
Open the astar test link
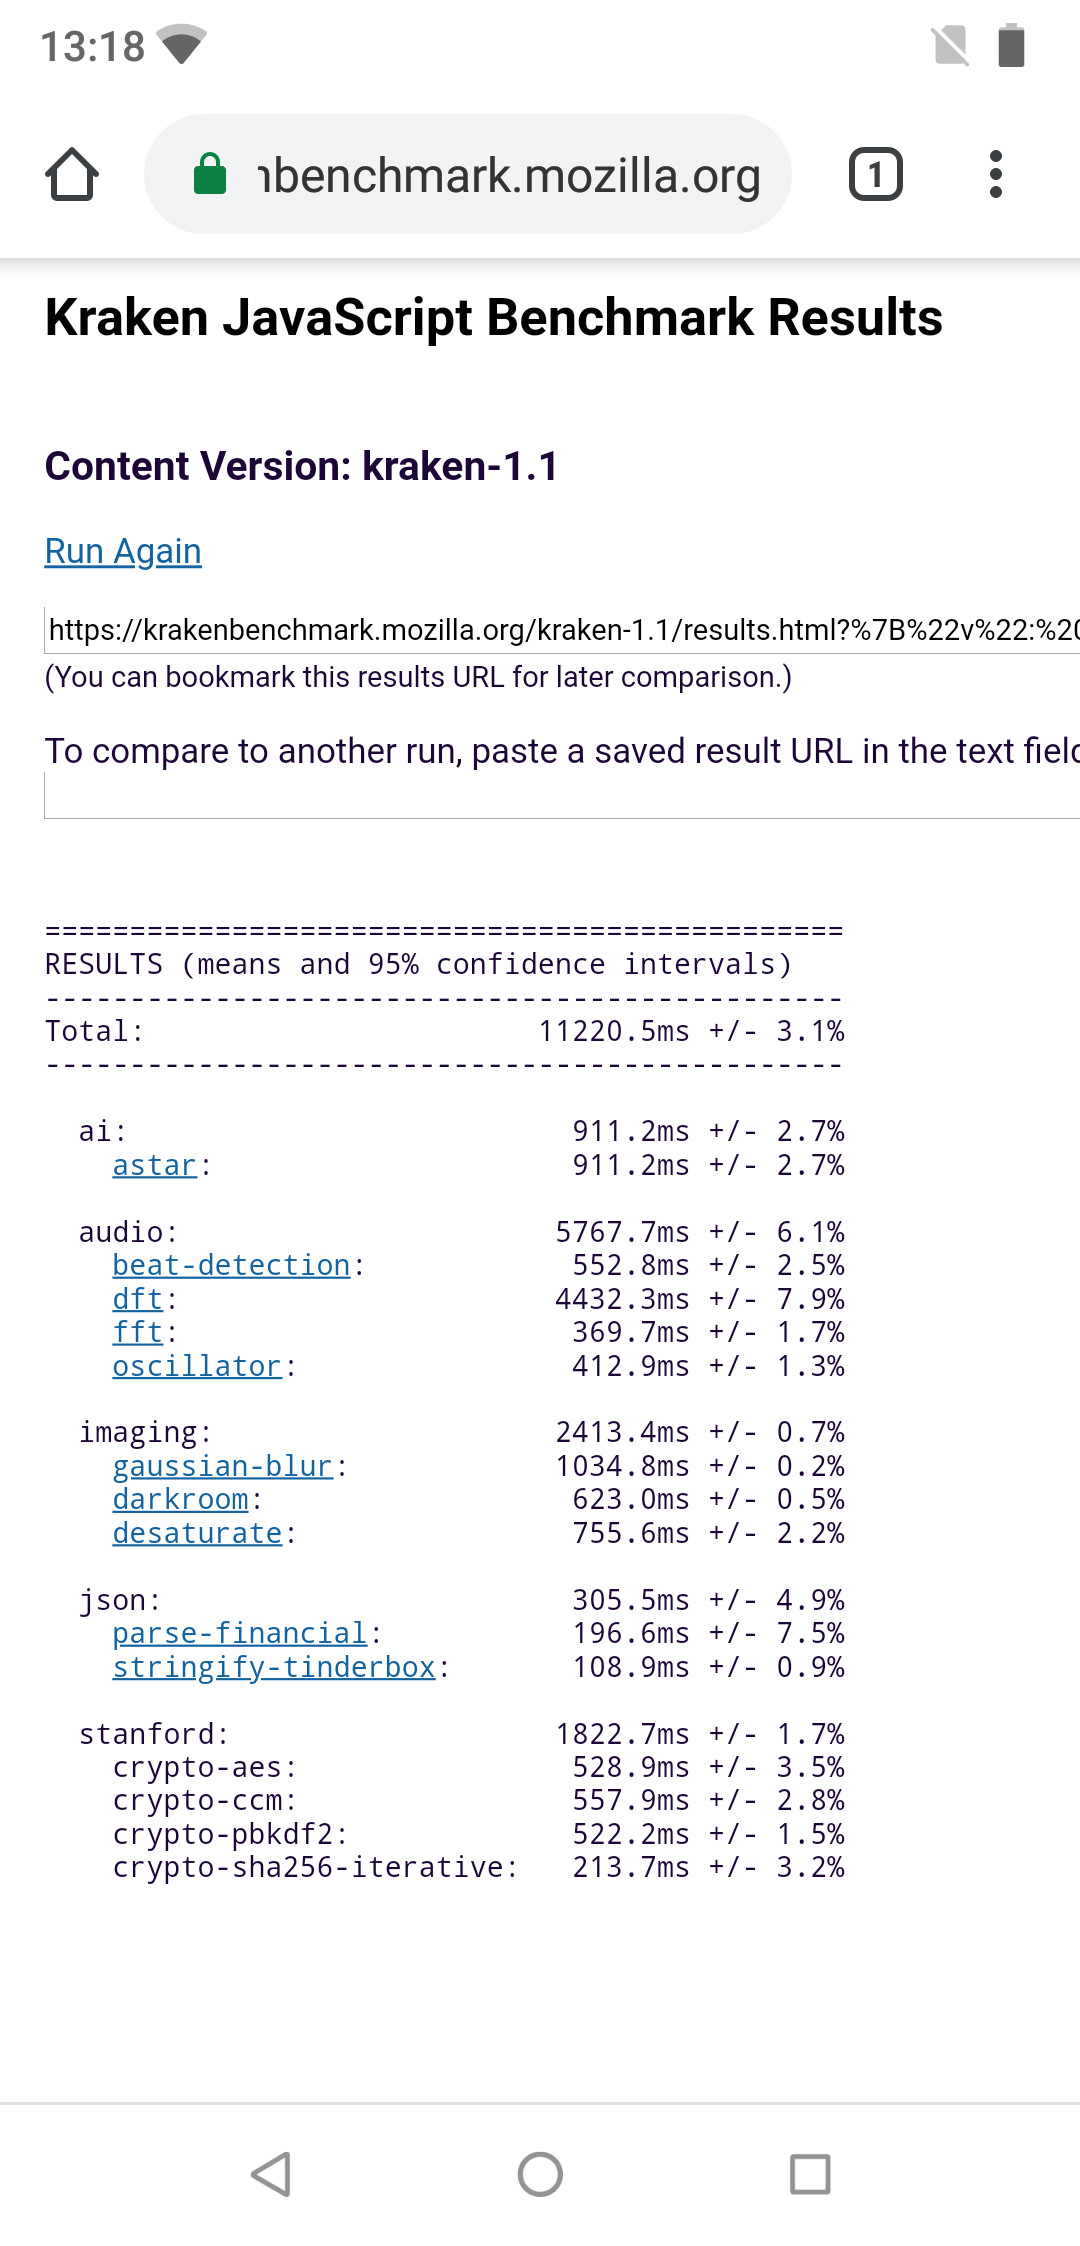pos(154,1165)
